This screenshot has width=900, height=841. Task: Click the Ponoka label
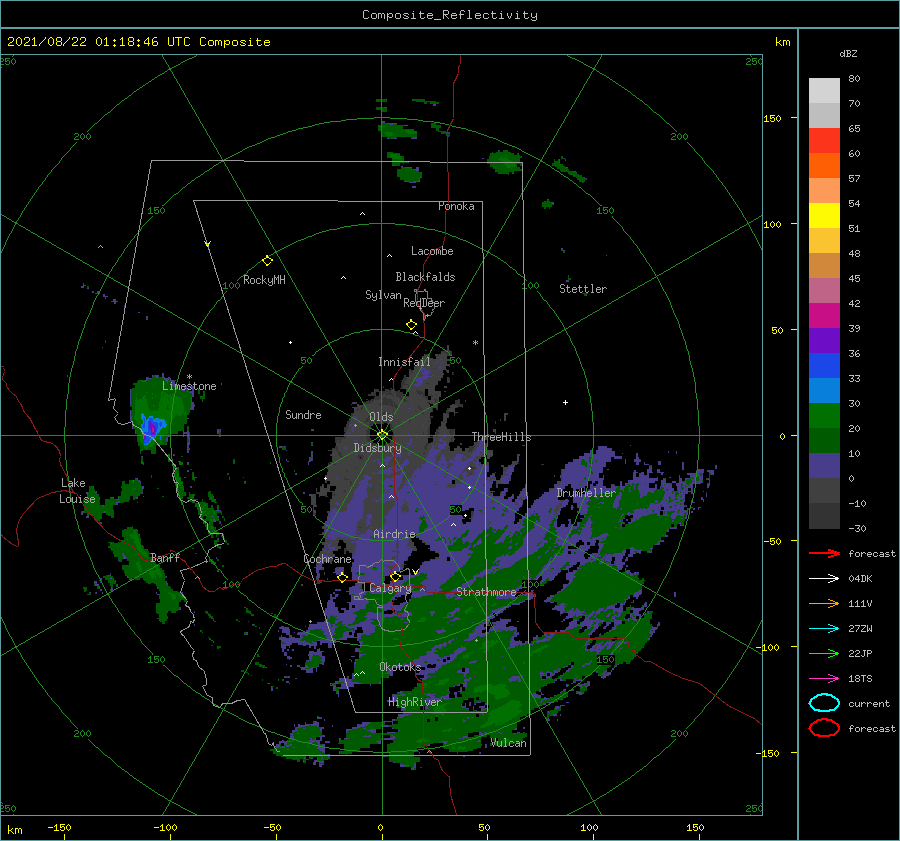[x=456, y=206]
